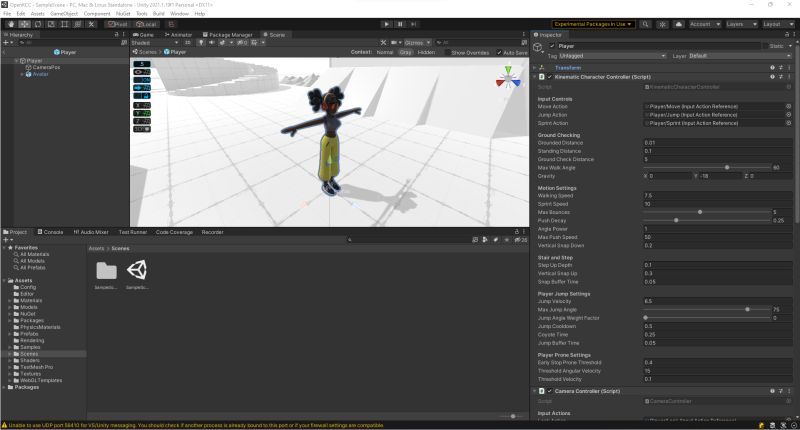This screenshot has height=430, width=800.
Task: Open Kinematic Character Controller help icon
Action: tap(772, 77)
